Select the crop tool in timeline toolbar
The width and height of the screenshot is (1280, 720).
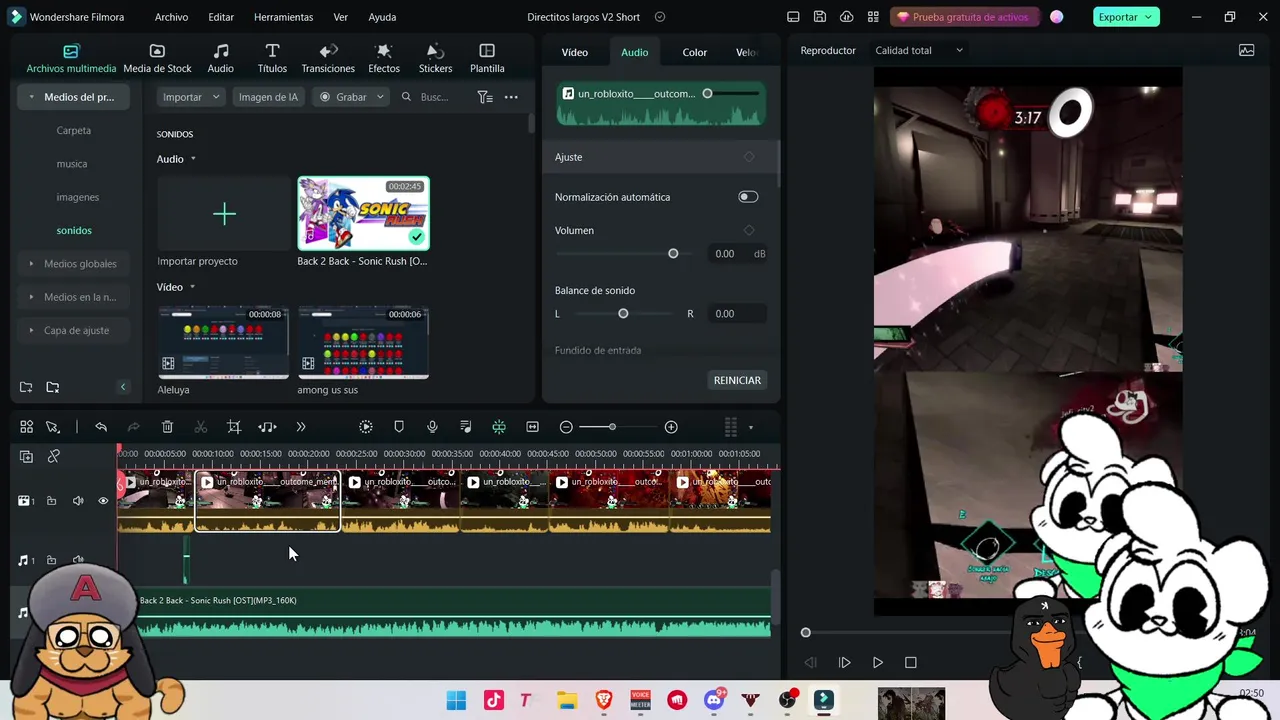point(234,427)
